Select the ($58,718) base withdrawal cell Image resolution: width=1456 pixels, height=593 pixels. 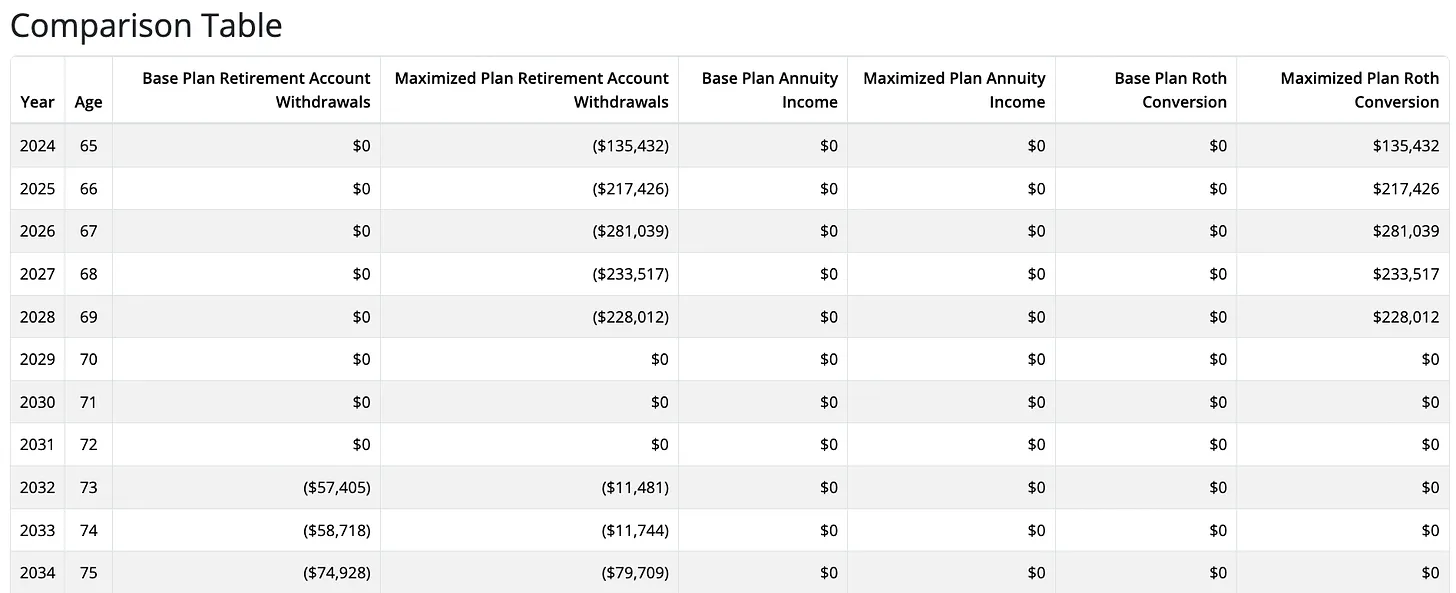tap(336, 531)
